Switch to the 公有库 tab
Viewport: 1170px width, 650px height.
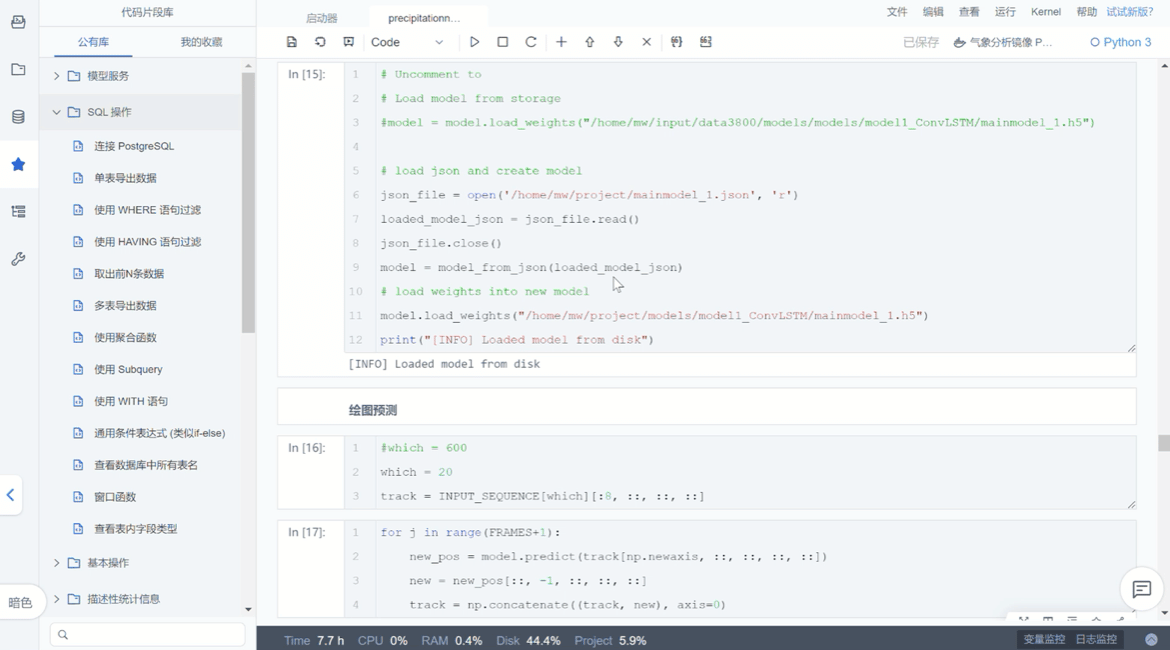pyautogui.click(x=93, y=42)
